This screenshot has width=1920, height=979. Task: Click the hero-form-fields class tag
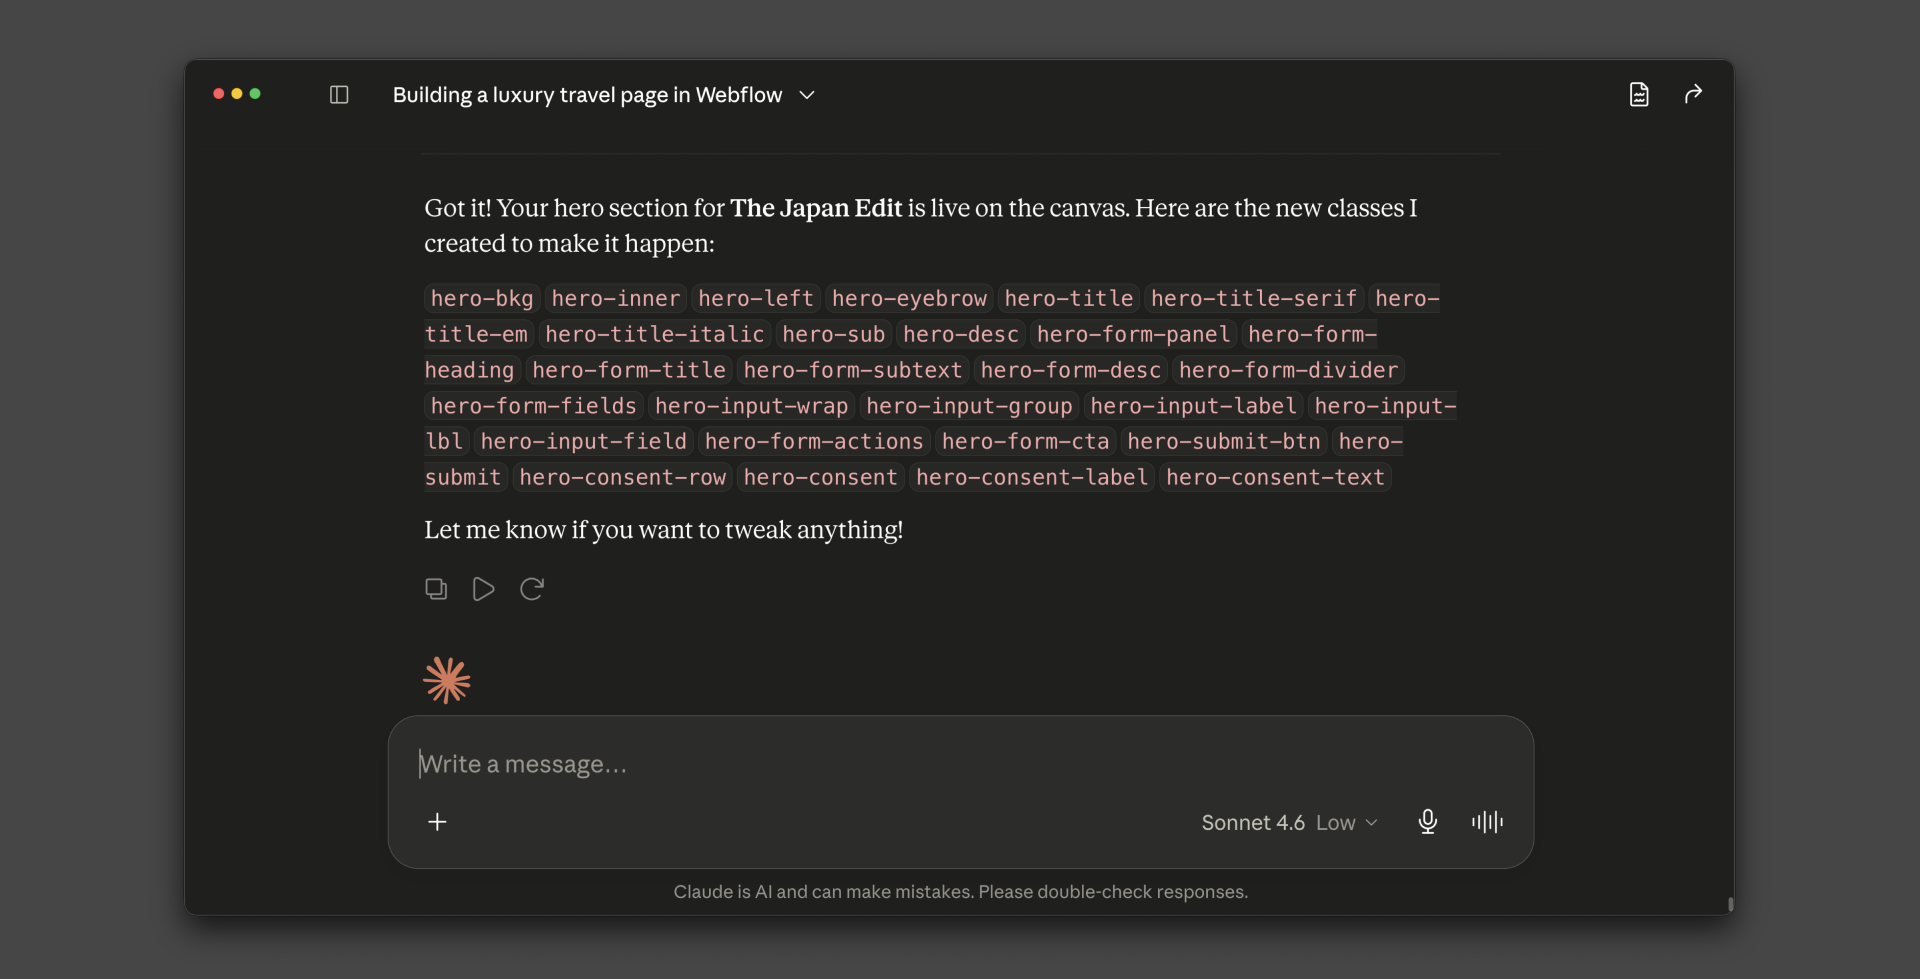pos(534,407)
